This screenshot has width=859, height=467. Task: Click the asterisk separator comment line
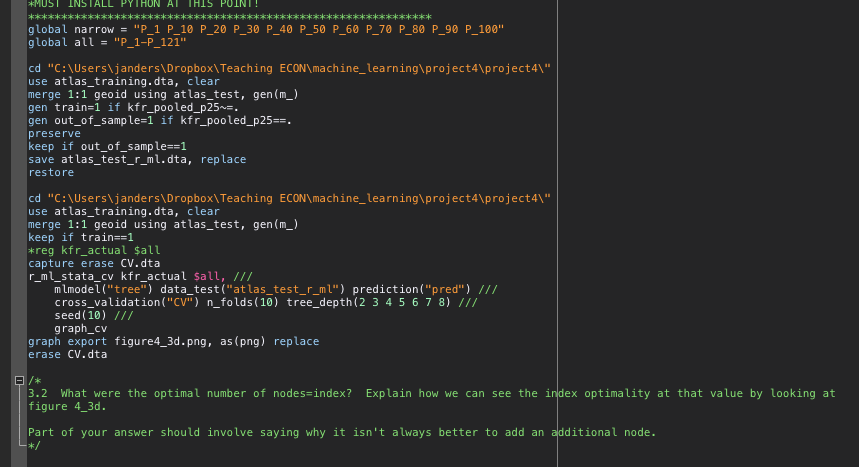pos(230,17)
